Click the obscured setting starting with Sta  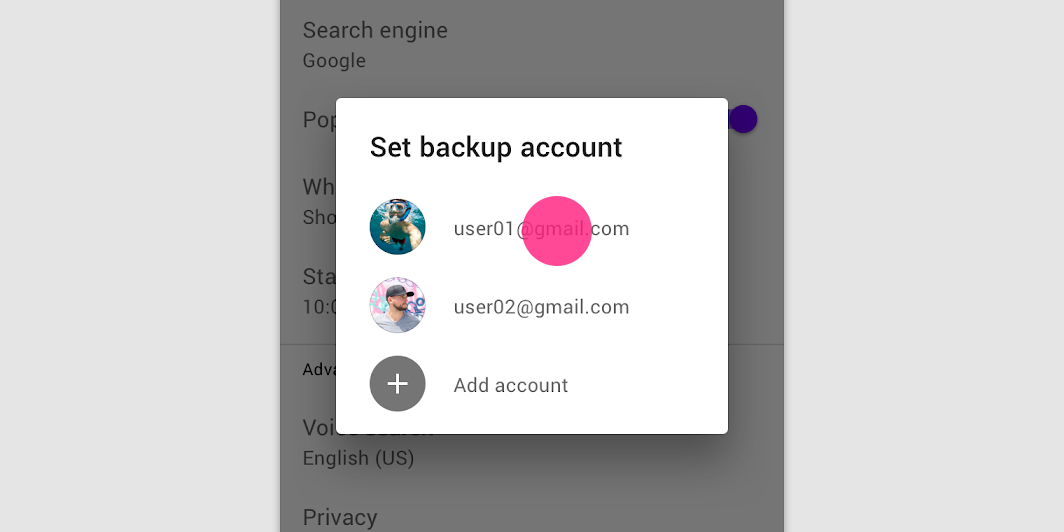319,276
